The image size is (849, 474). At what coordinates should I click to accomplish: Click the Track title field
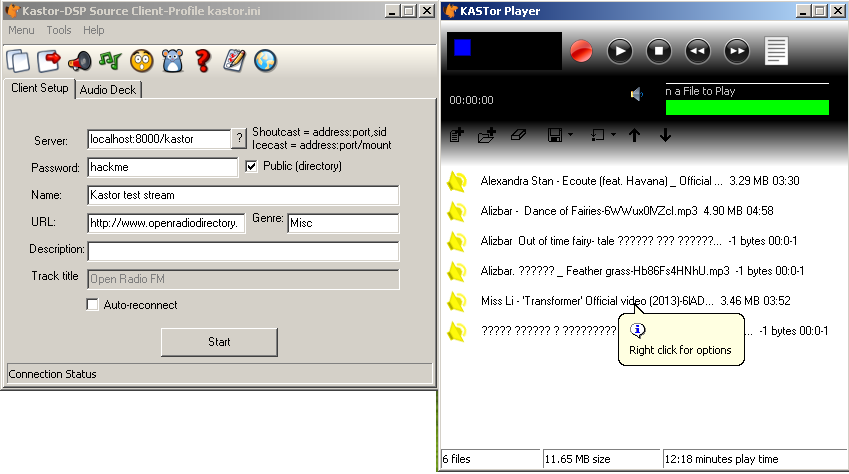click(x=243, y=279)
